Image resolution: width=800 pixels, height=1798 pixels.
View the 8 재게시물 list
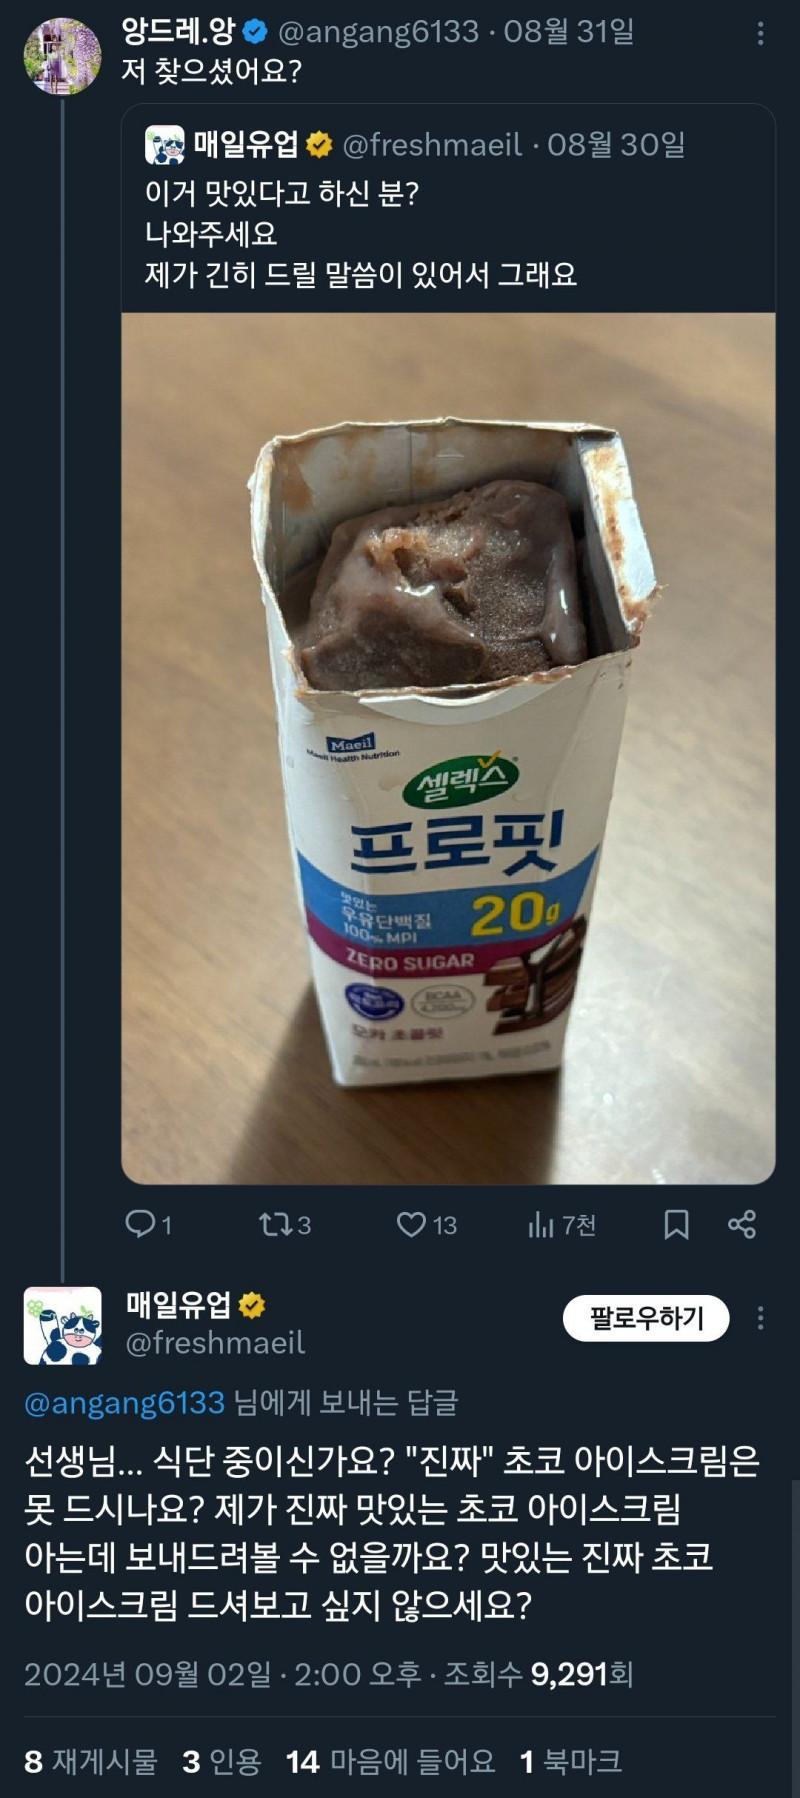pos(90,1761)
